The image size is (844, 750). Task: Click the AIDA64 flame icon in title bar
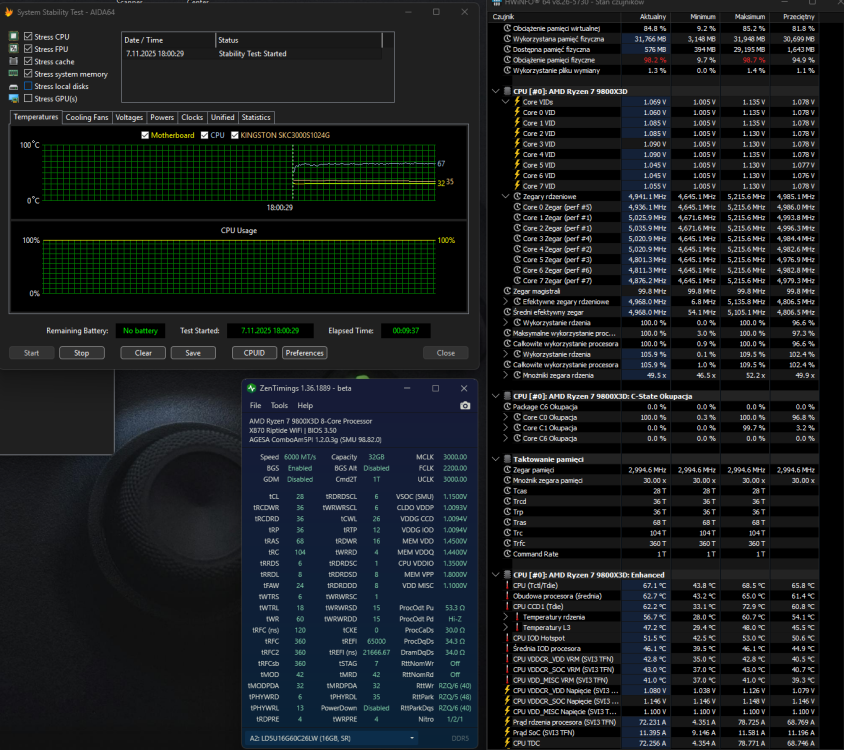(9, 11)
